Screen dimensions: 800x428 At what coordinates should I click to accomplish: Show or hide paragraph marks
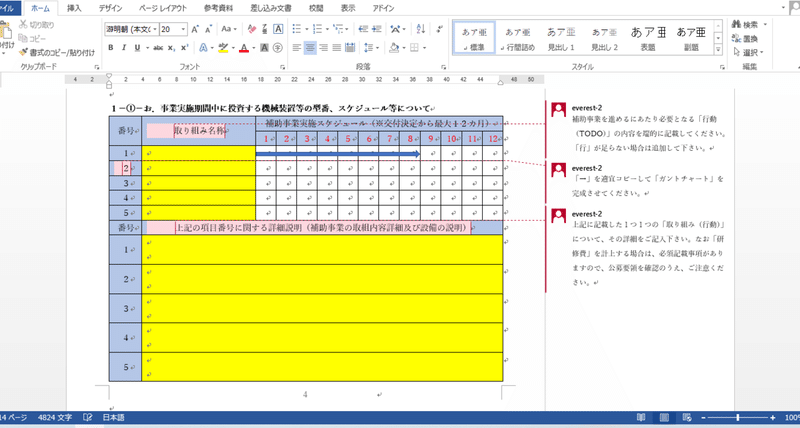tap(440, 29)
